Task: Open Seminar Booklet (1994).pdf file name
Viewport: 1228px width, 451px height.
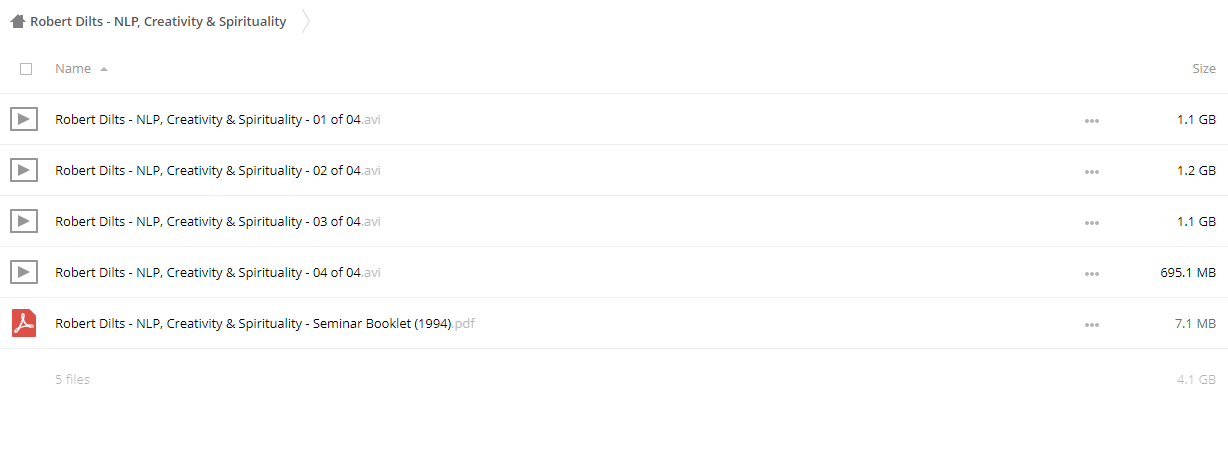Action: 265,323
